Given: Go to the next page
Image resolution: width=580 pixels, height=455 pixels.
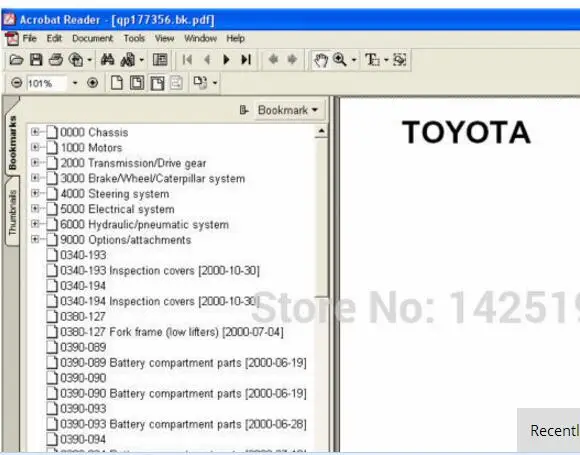Looking at the screenshot, I should tap(226, 60).
